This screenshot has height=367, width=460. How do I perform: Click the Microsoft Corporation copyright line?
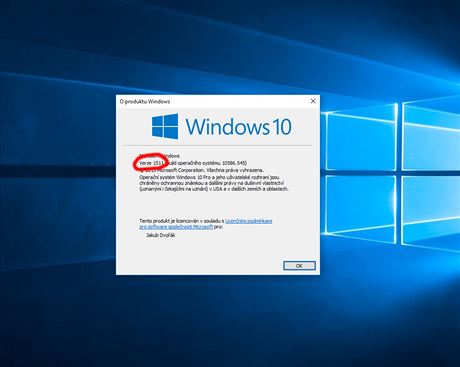point(201,170)
